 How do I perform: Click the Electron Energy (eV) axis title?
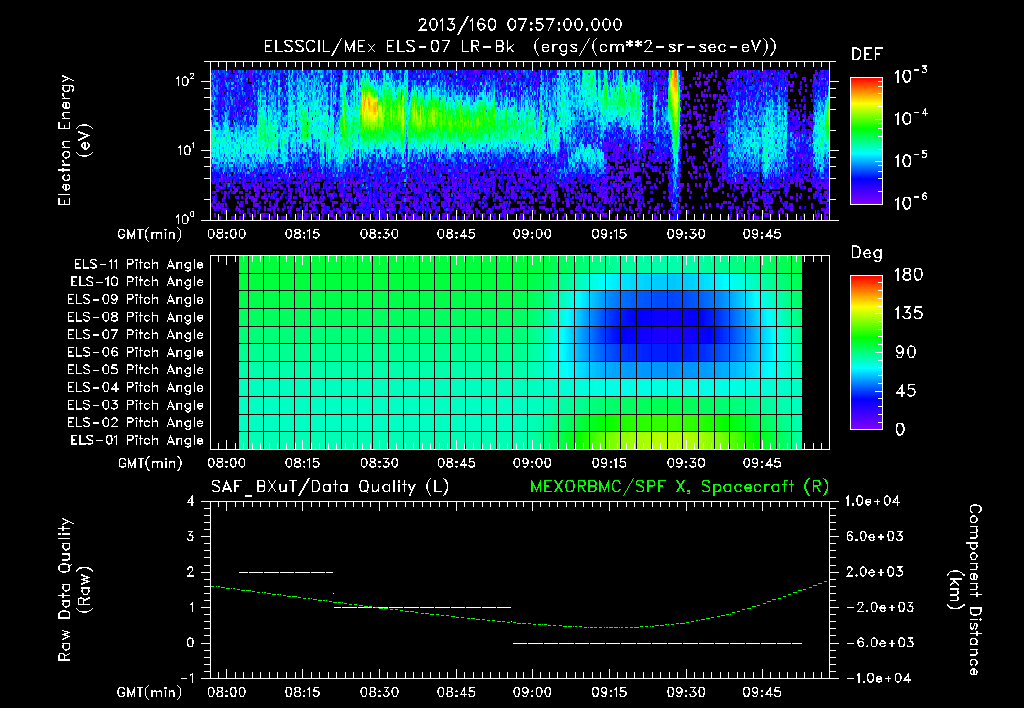tap(74, 140)
